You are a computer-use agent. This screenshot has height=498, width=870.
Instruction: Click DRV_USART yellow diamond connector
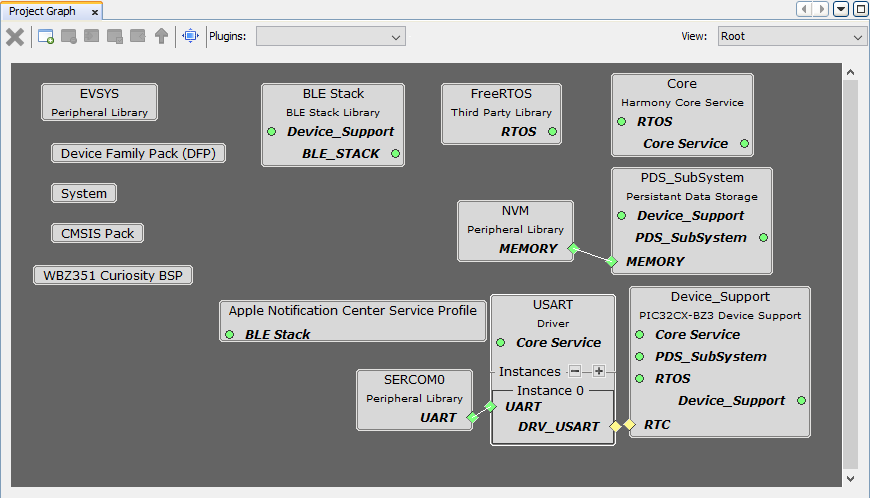pyautogui.click(x=615, y=426)
